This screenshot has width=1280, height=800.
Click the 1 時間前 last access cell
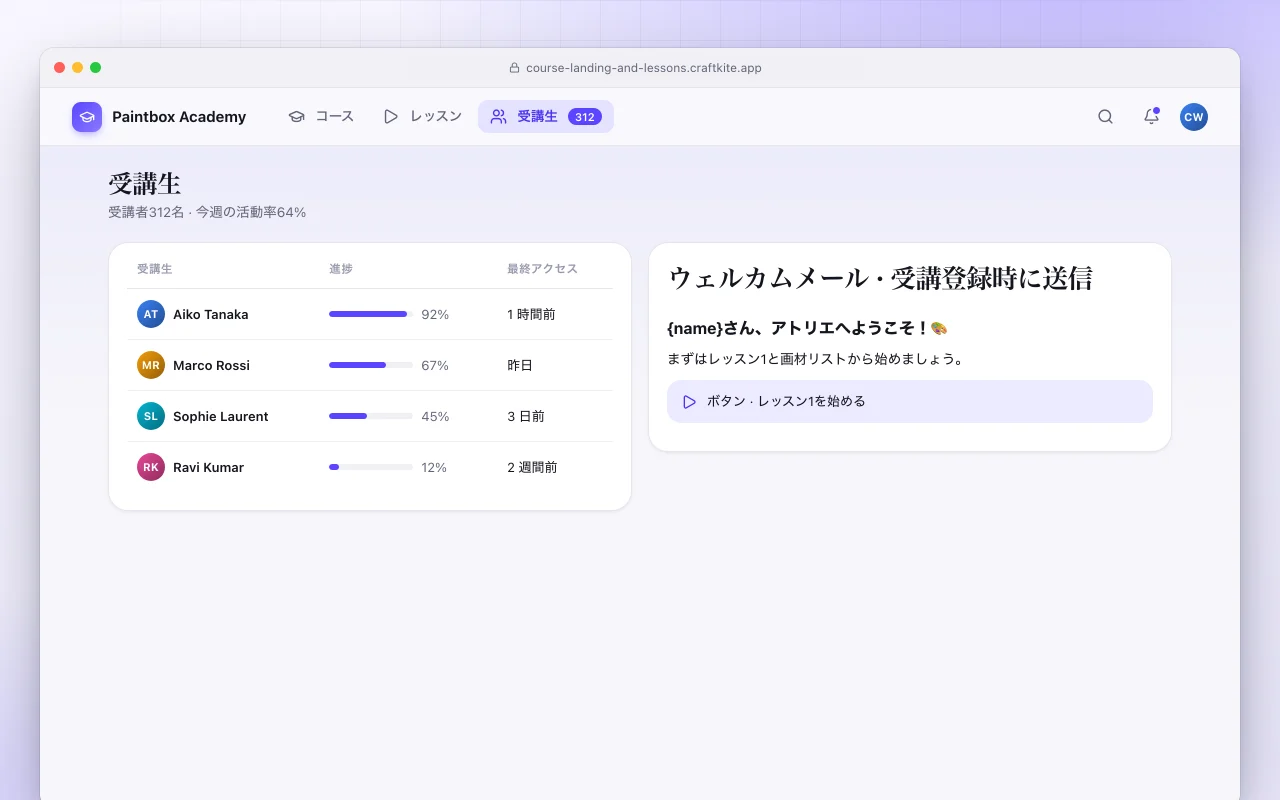pos(531,314)
